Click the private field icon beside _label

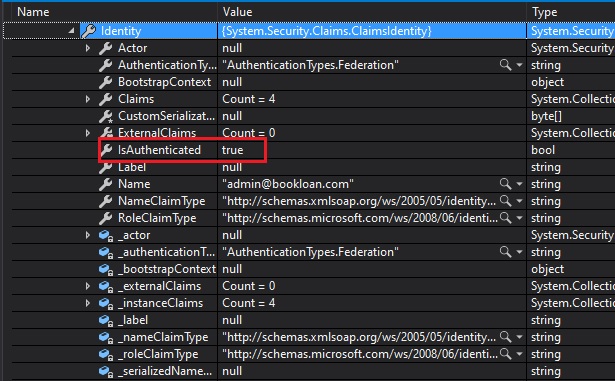coord(106,320)
